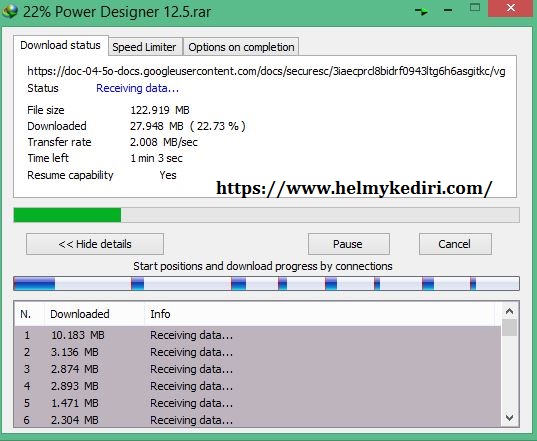Select connection row with 2.874 MB
Viewport: 537px width, 441px height.
coord(257,369)
